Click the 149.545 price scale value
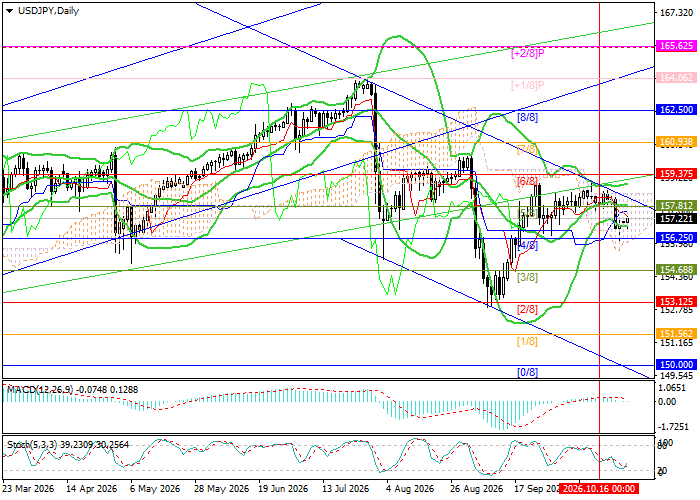The width and height of the screenshot is (700, 500). [x=676, y=376]
